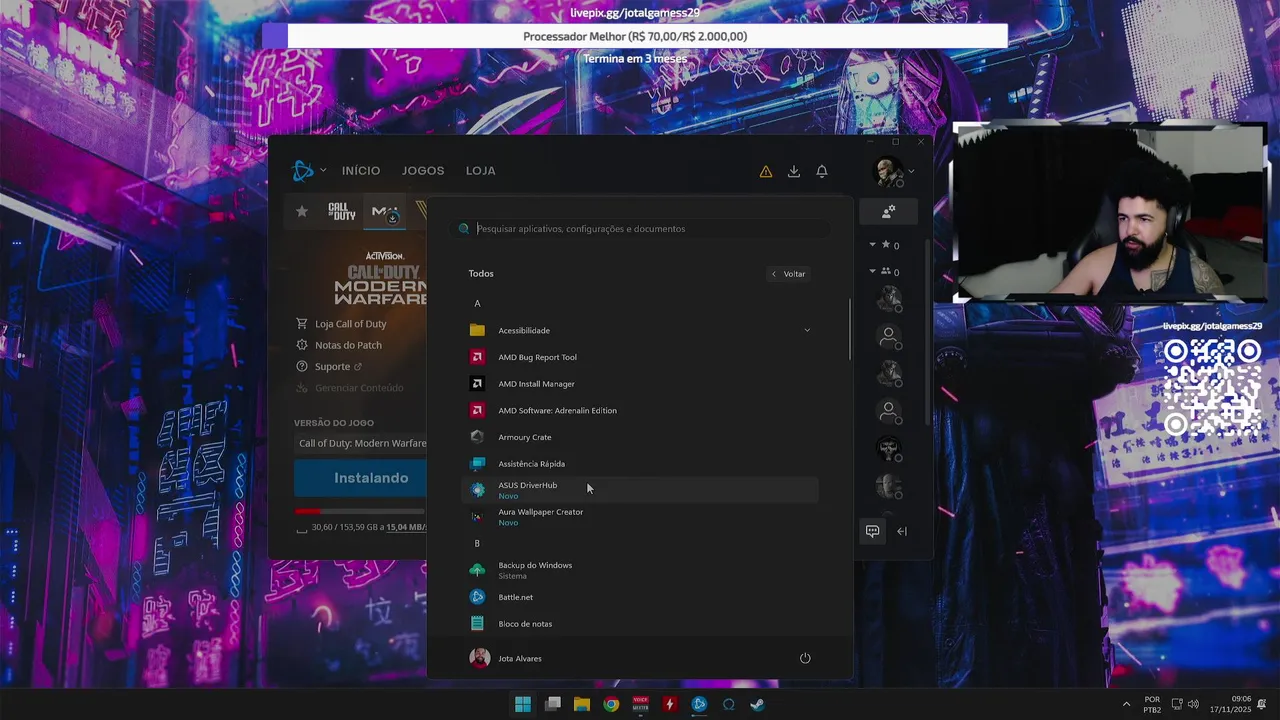
Task: Click the red installation progress bar
Action: [361, 511]
